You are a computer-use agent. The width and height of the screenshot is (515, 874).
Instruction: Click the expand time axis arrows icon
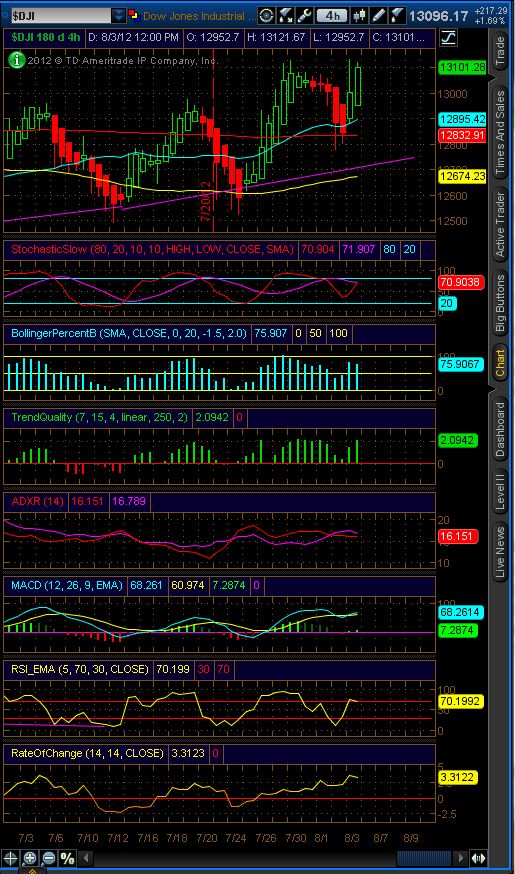point(478,858)
